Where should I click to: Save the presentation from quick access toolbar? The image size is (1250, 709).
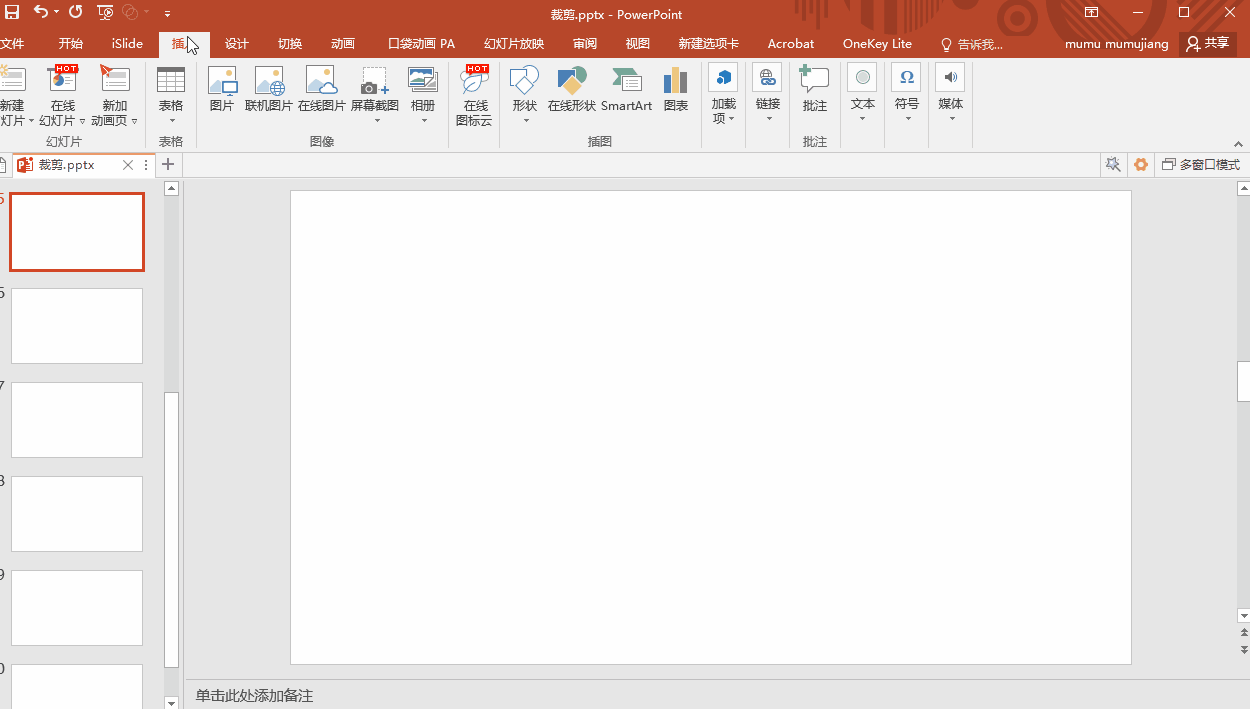12,13
